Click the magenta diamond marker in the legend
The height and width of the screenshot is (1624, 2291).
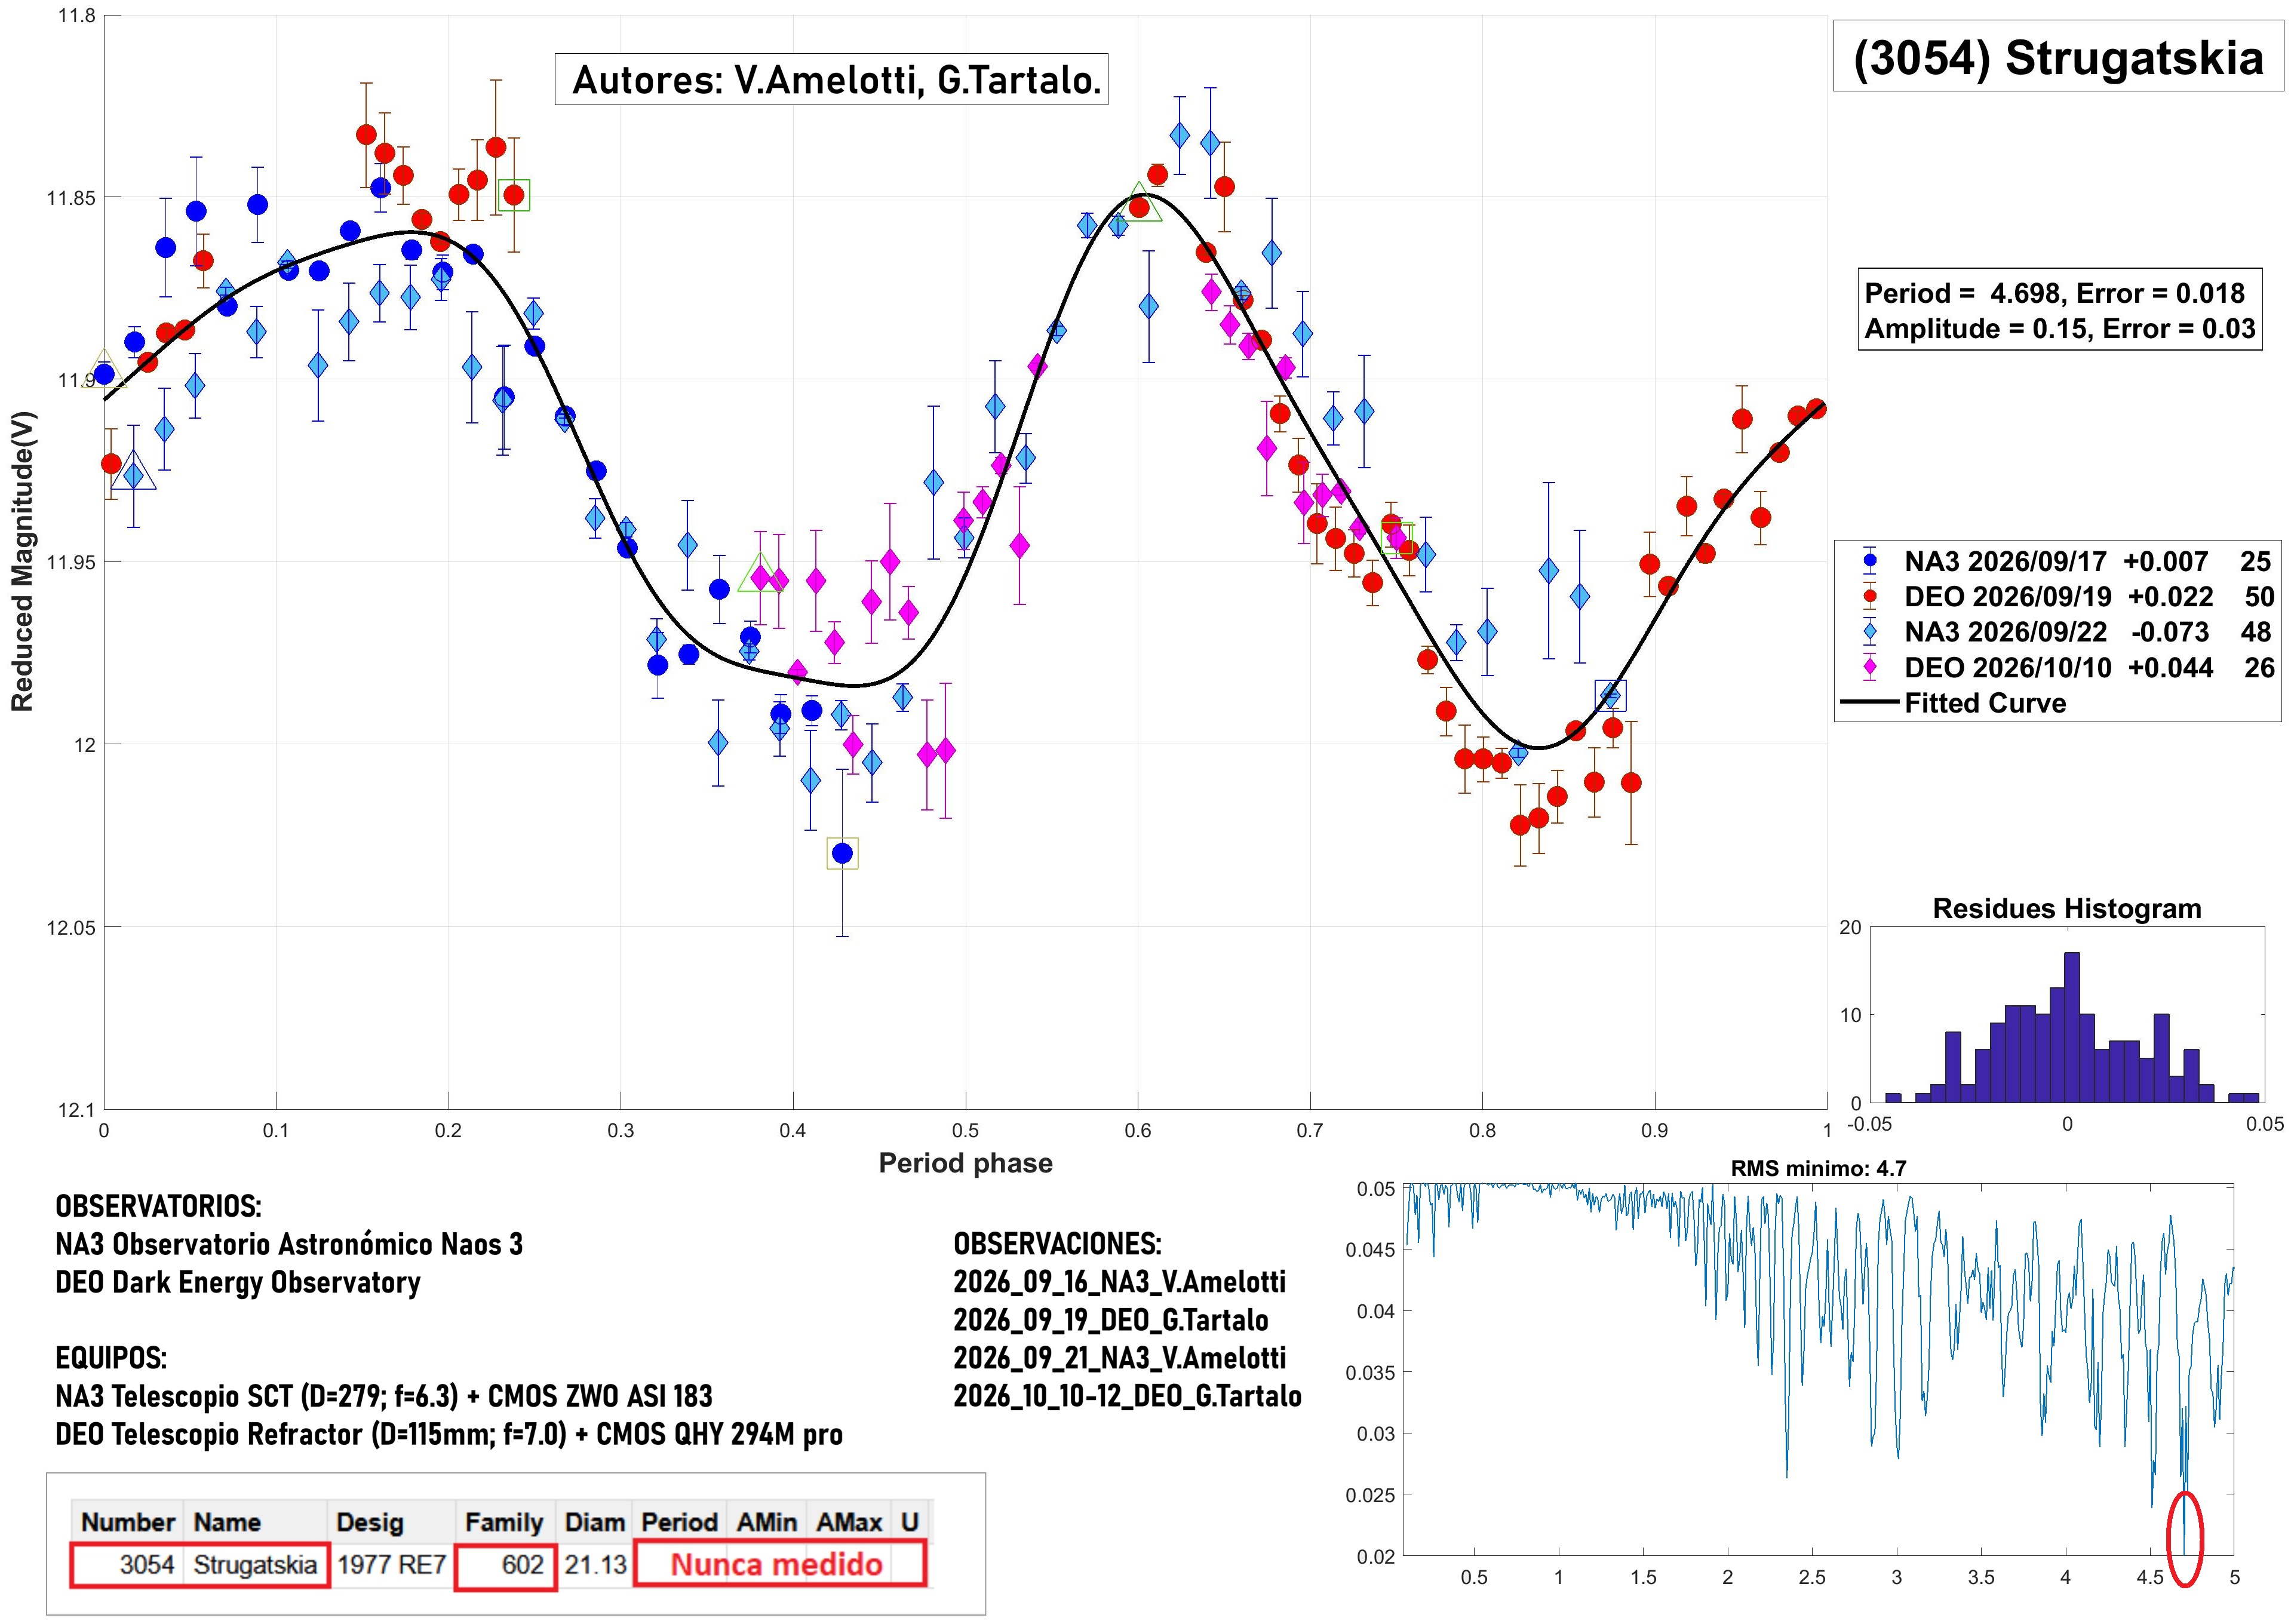pyautogui.click(x=1871, y=667)
